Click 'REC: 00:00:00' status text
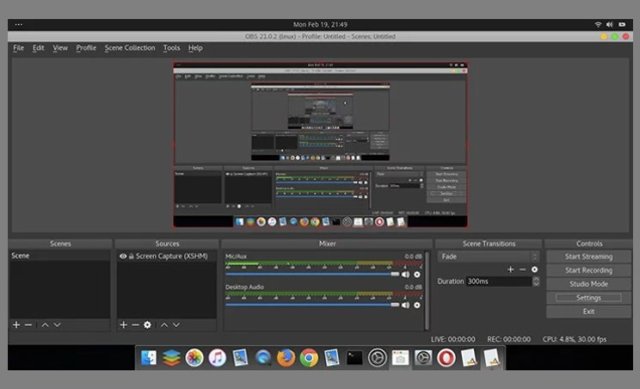This screenshot has height=389, width=640. (509, 340)
